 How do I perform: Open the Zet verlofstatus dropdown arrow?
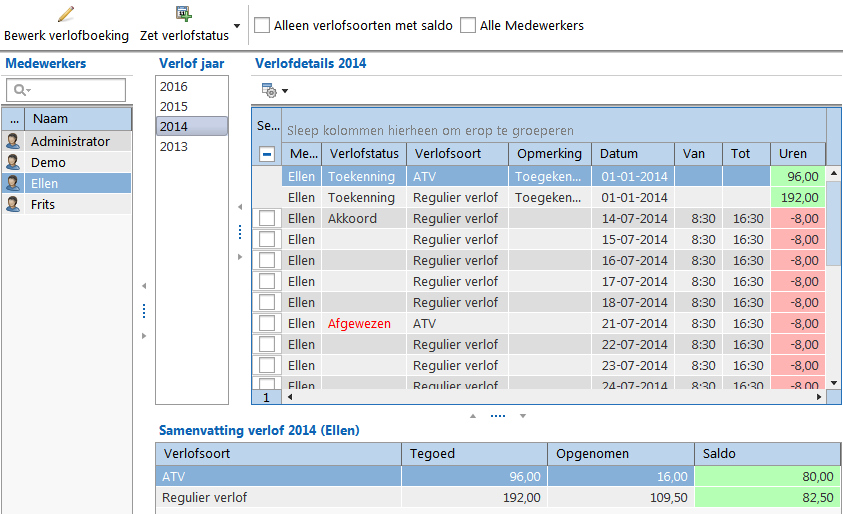point(237,25)
